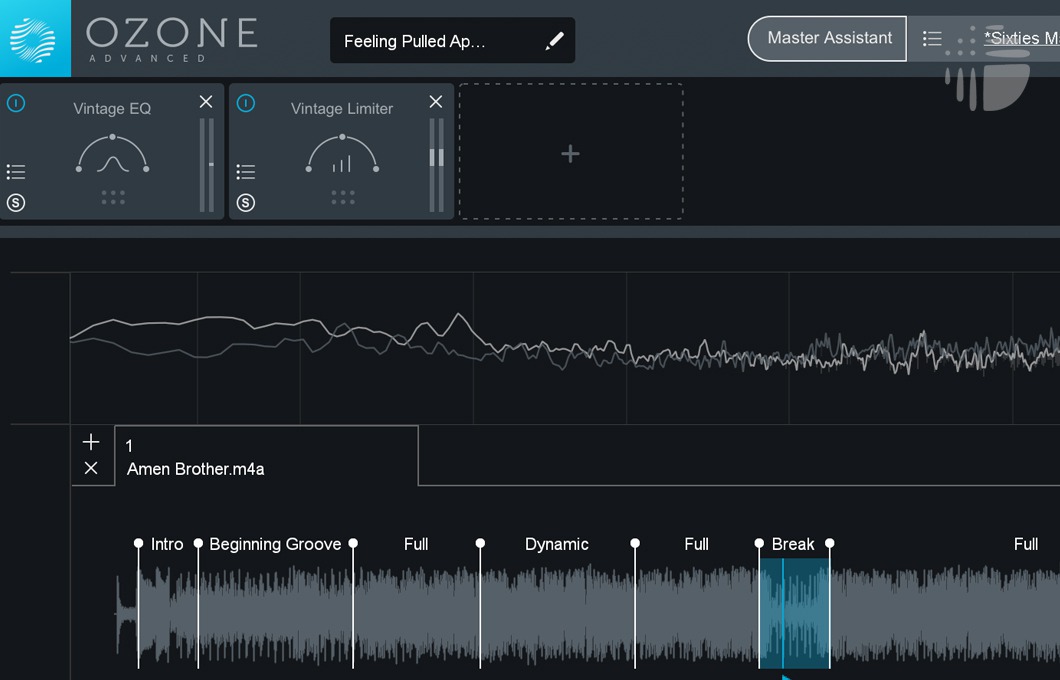The width and height of the screenshot is (1060, 680).
Task: Open the Sixties preset name
Action: (x=1021, y=39)
